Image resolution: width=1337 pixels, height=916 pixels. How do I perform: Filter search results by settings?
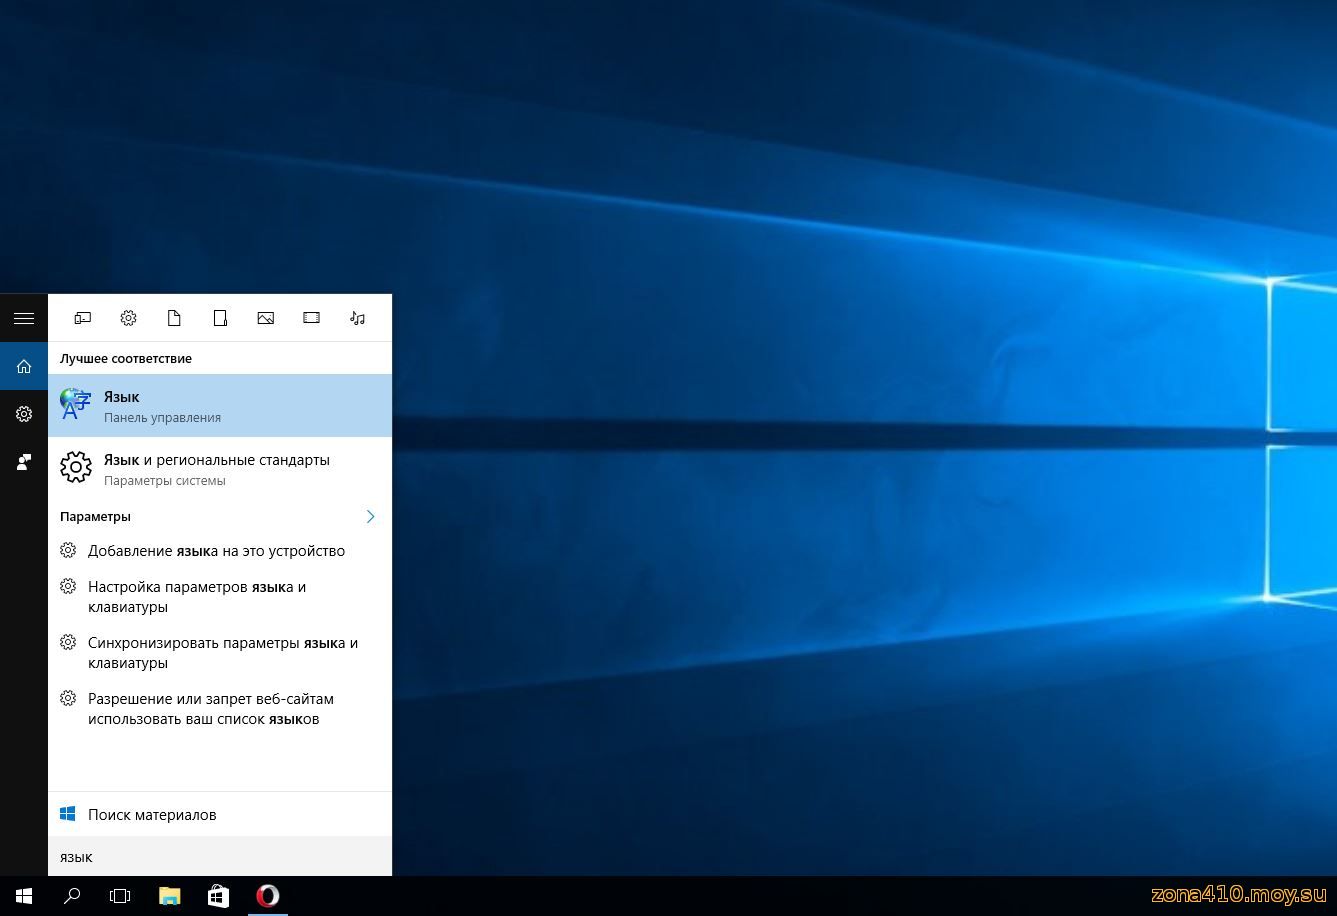click(128, 318)
